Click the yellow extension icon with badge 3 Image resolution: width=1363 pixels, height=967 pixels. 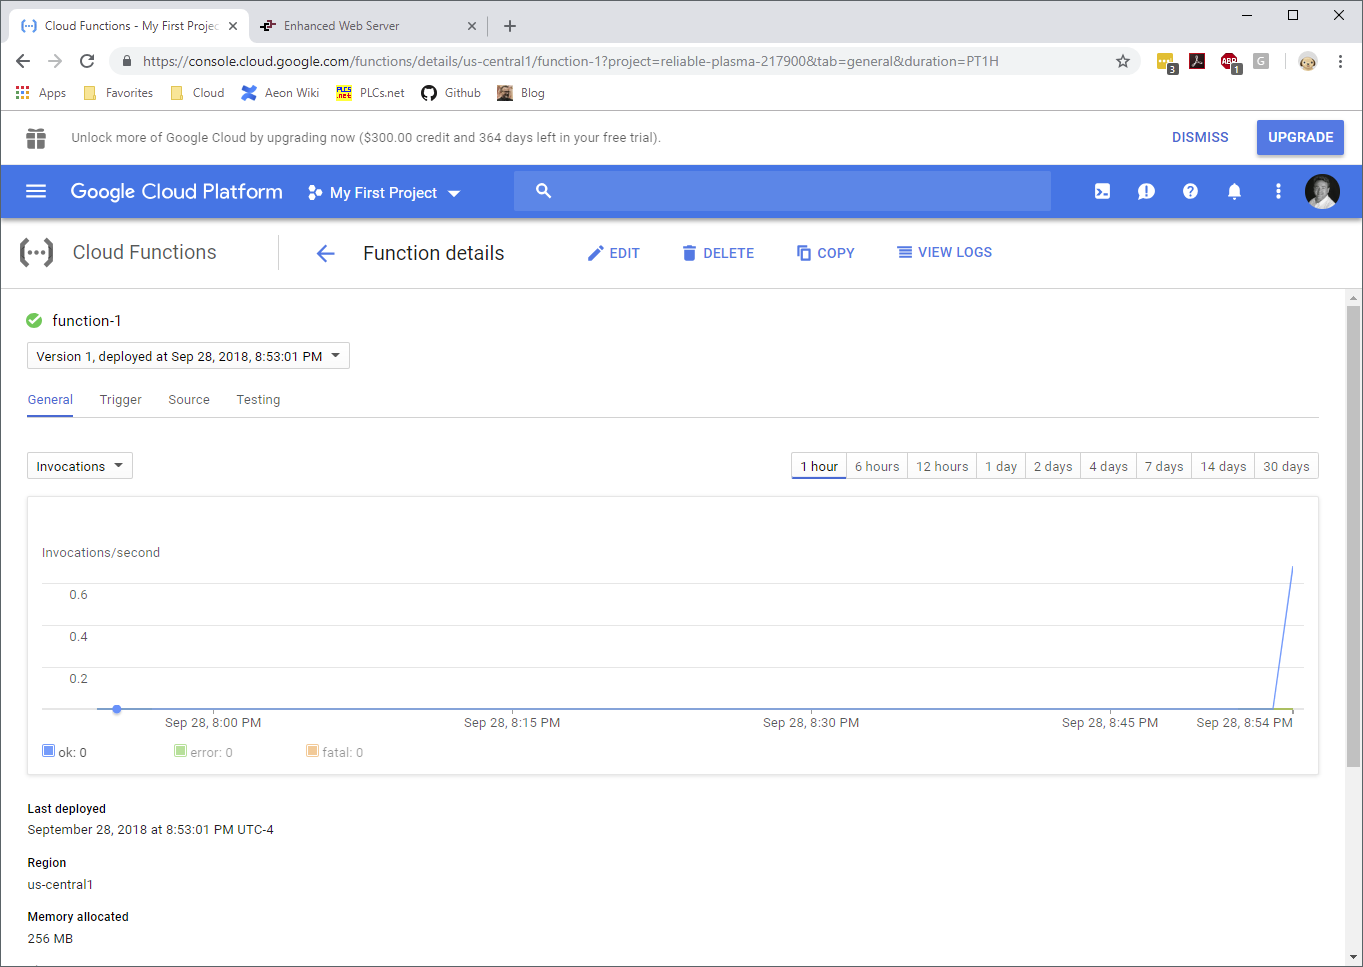[x=1166, y=62]
